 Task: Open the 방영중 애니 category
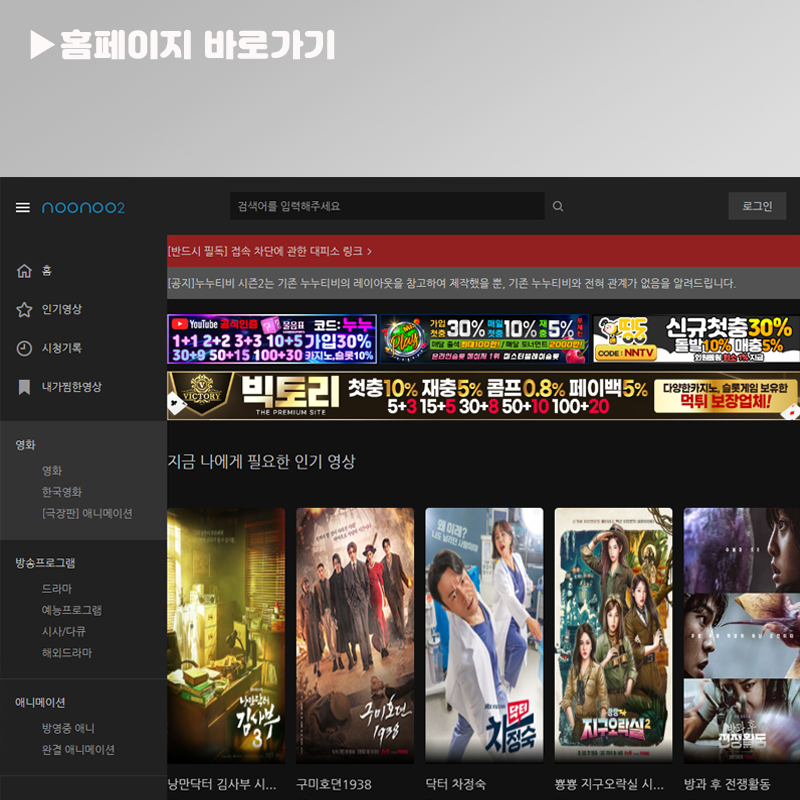68,728
